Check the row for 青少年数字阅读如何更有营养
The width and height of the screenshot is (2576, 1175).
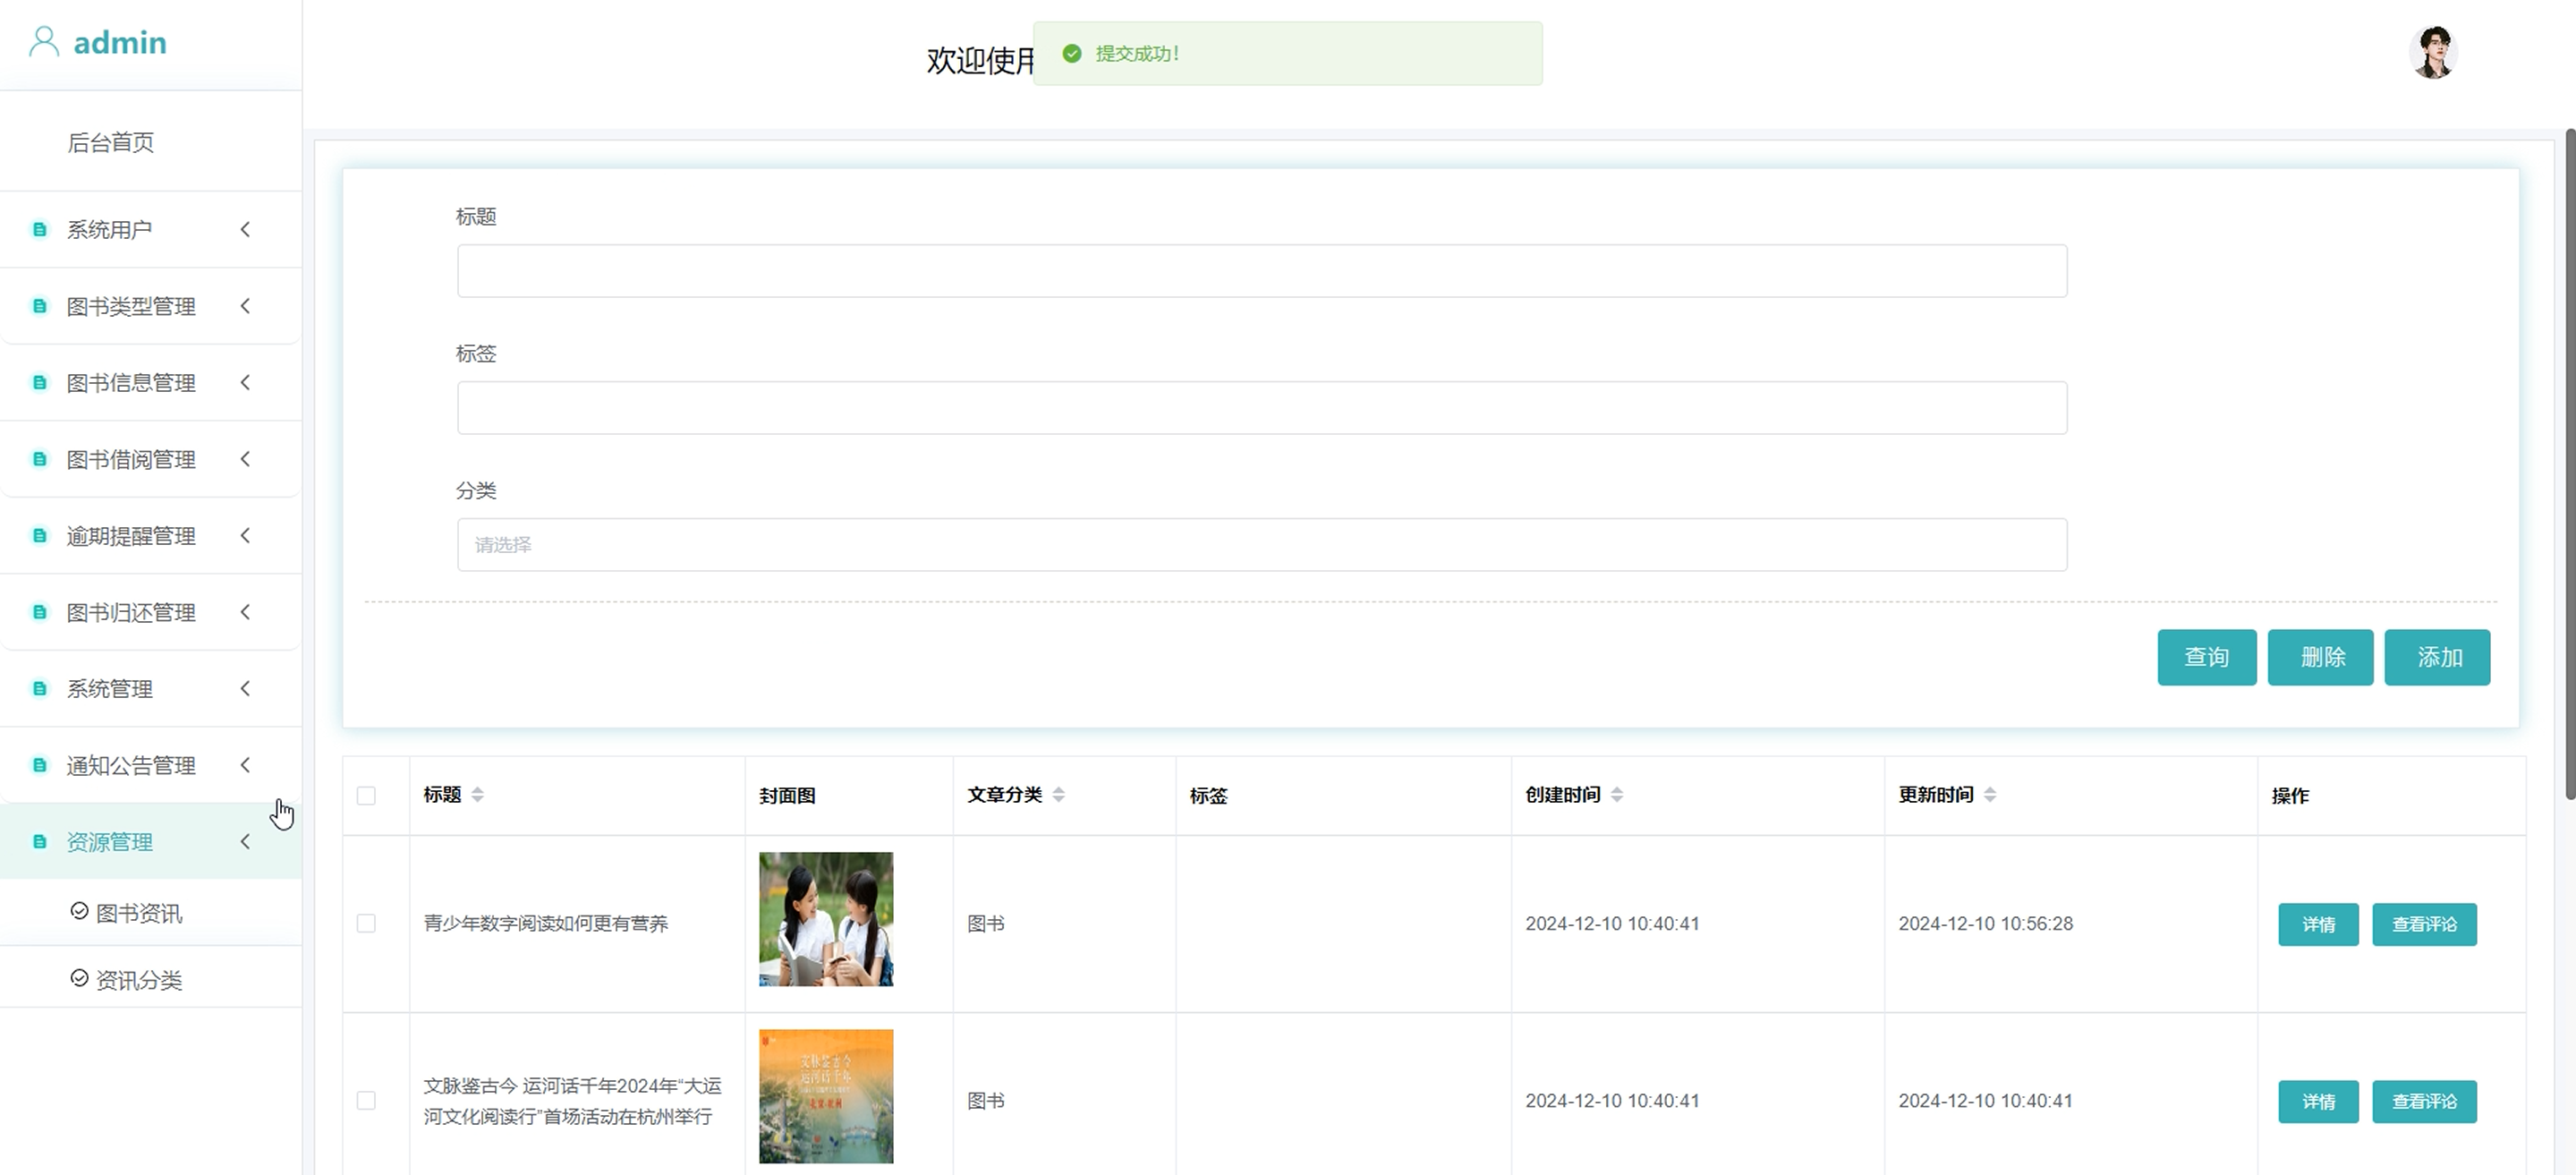(366, 923)
